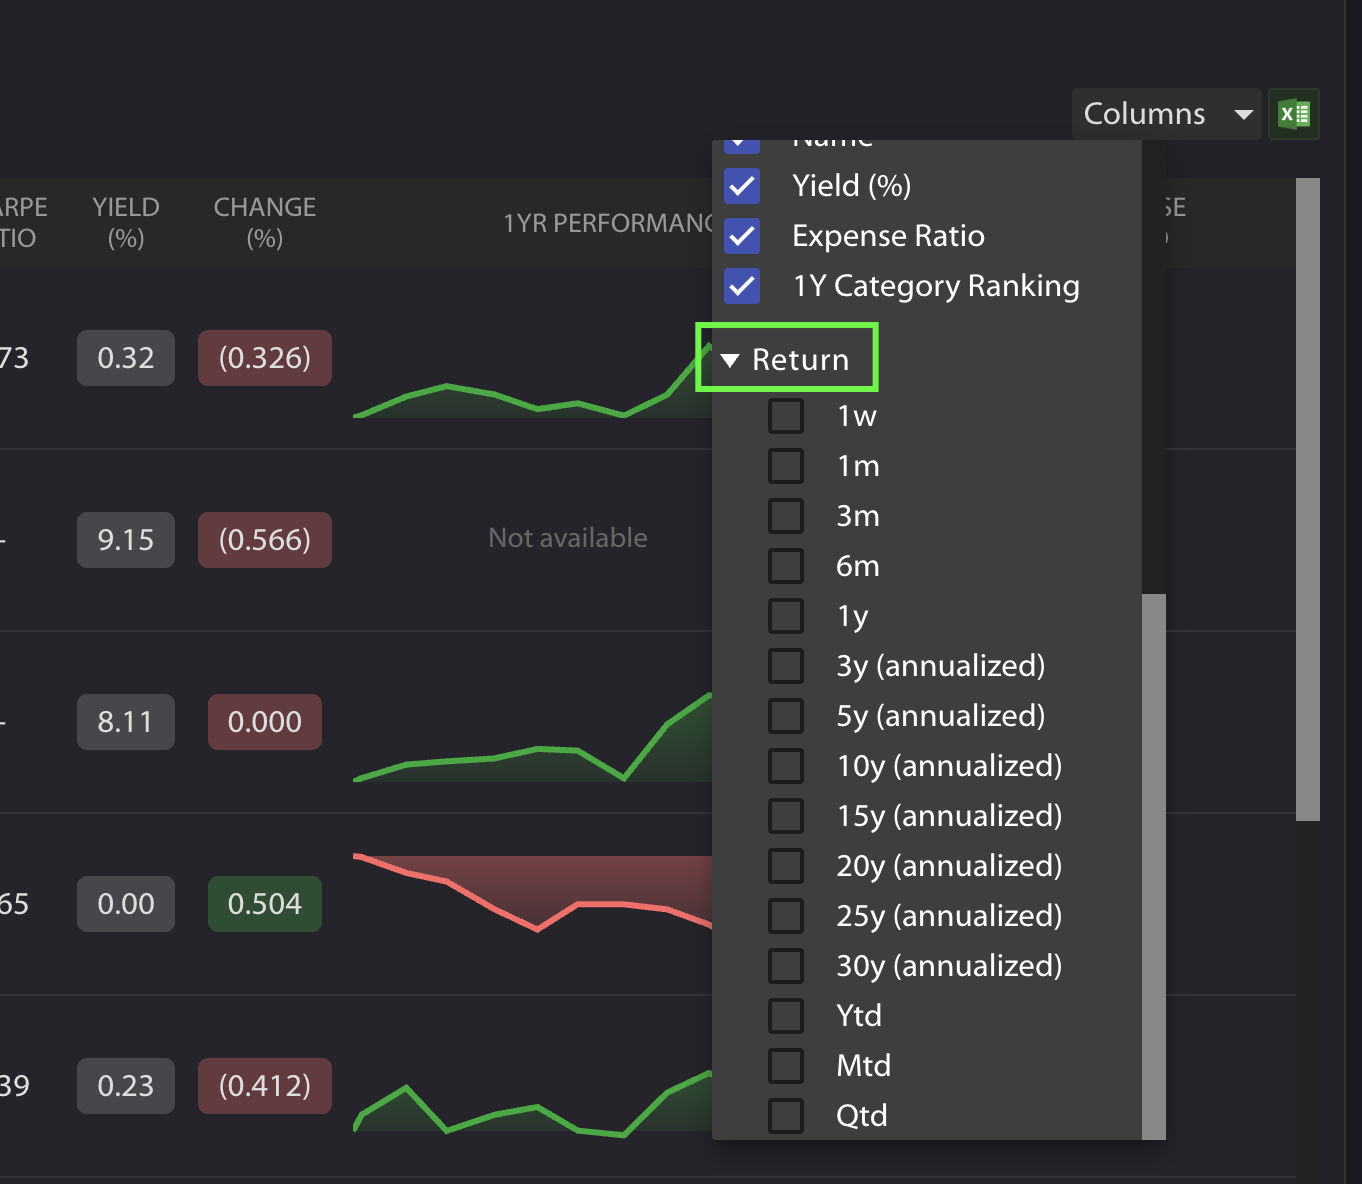This screenshot has width=1362, height=1184.
Task: Tick the 15y (annualized) checkbox
Action: pyautogui.click(x=786, y=816)
